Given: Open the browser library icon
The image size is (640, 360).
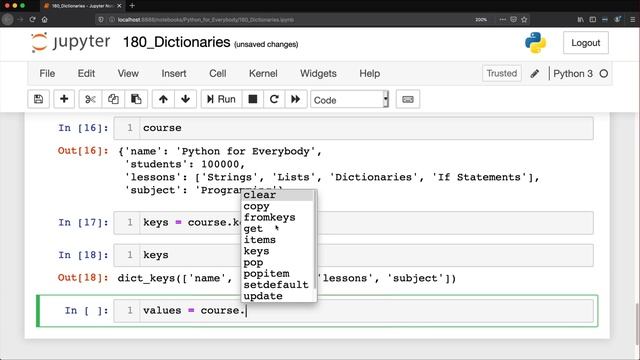Looking at the screenshot, I should [580, 19].
